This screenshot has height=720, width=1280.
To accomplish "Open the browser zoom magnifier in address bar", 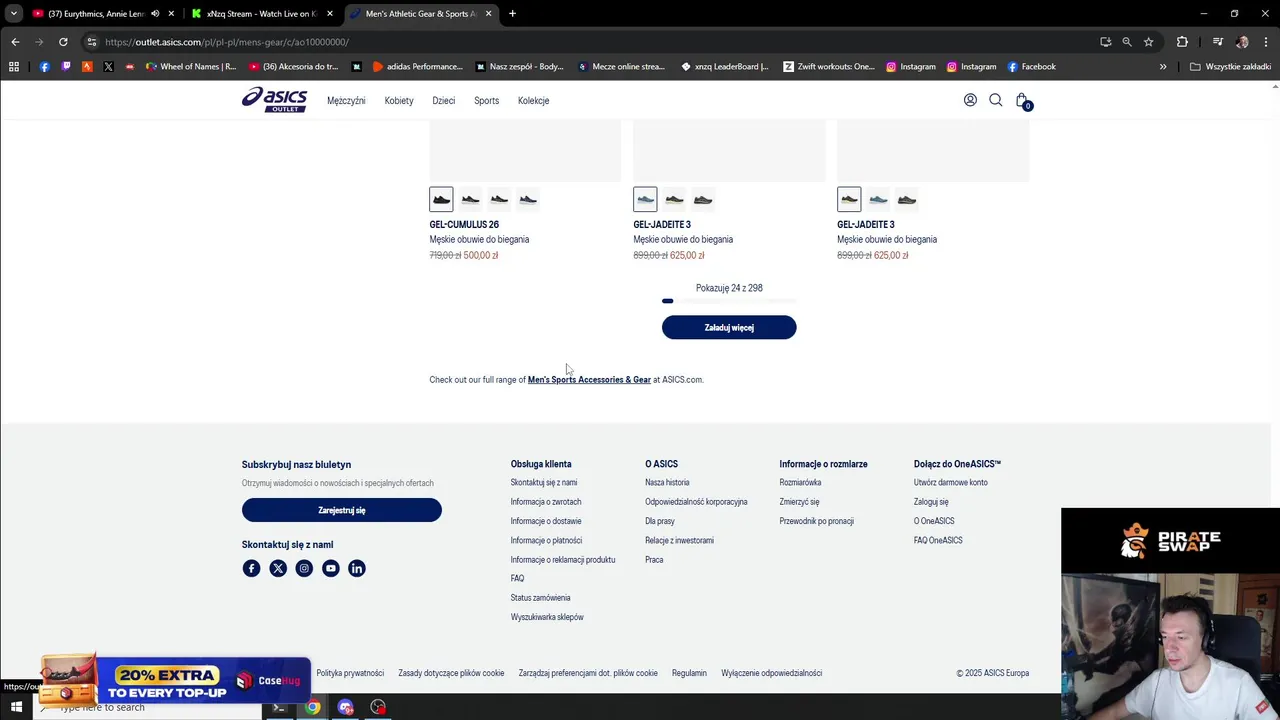I will point(1127,42).
